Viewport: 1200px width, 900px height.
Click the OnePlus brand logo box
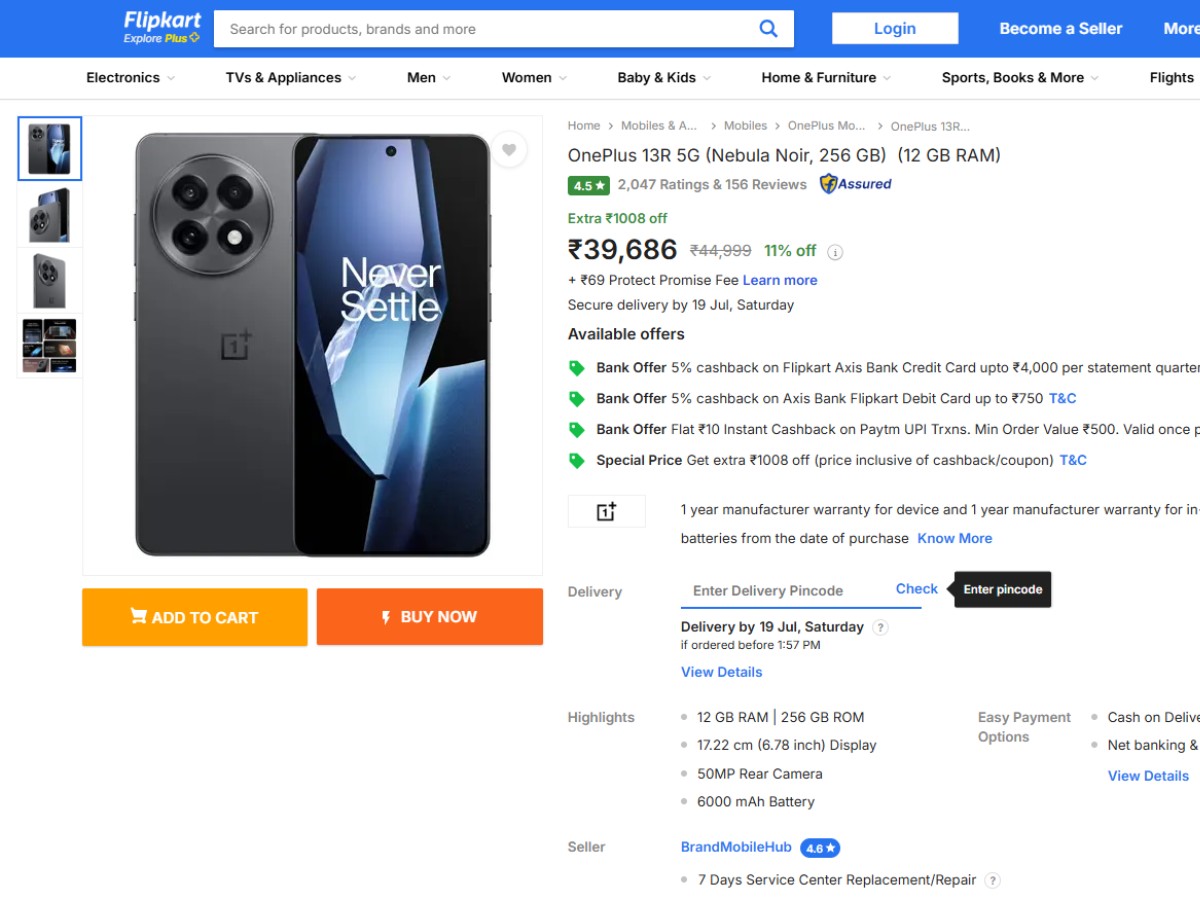[x=606, y=511]
